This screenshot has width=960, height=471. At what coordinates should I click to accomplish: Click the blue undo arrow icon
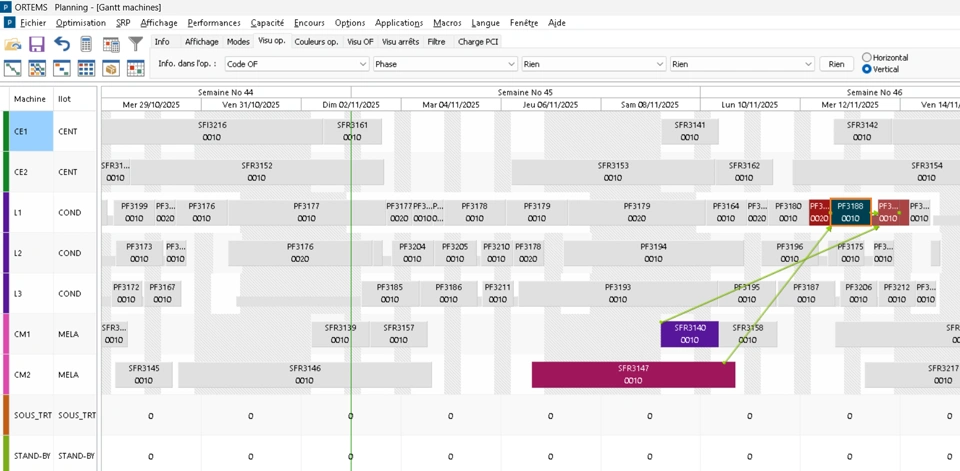62,44
